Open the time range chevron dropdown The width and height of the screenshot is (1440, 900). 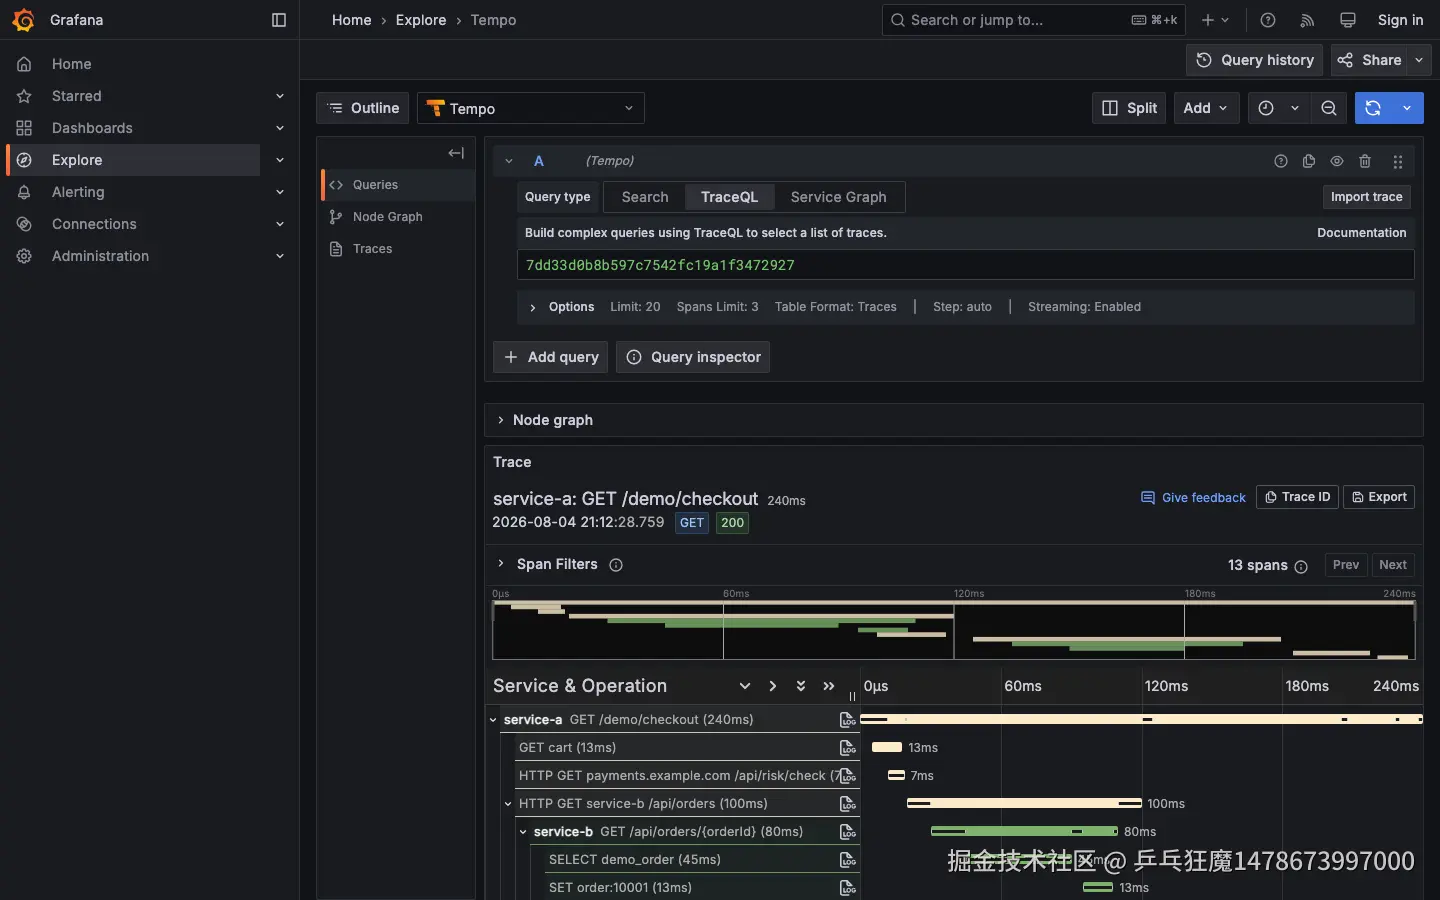click(x=1295, y=108)
